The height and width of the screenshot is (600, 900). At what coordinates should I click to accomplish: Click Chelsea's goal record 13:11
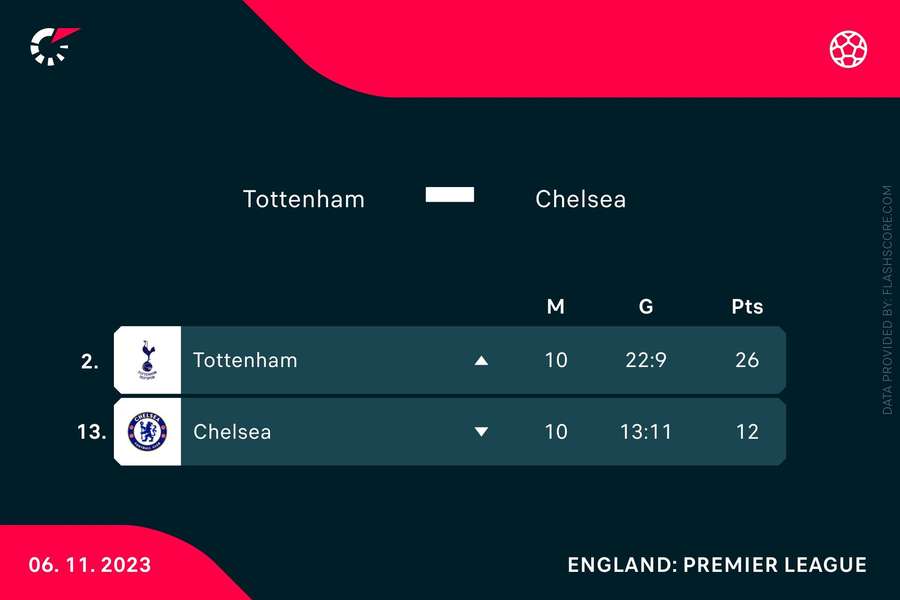pyautogui.click(x=646, y=432)
